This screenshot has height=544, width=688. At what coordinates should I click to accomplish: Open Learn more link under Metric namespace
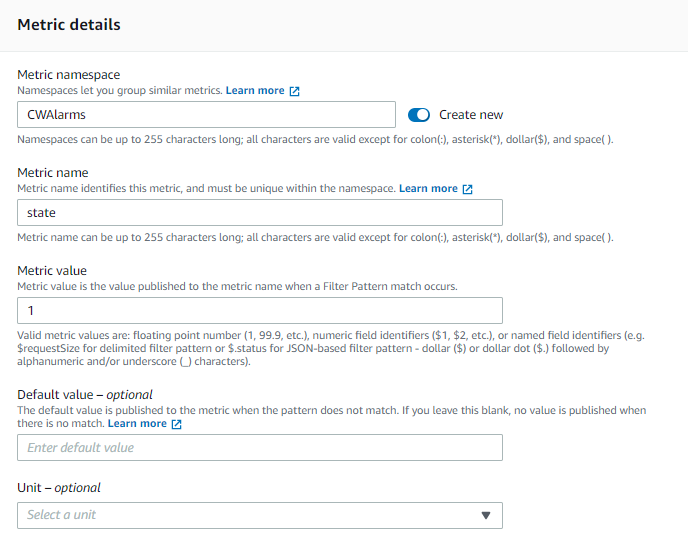click(255, 91)
